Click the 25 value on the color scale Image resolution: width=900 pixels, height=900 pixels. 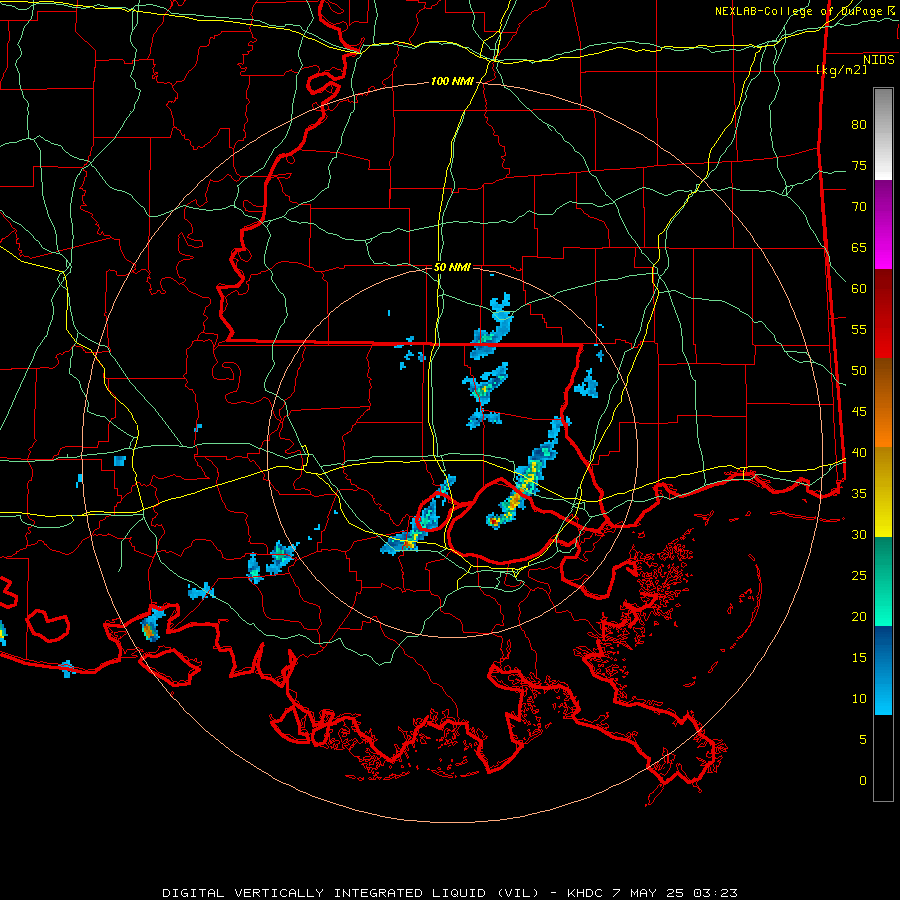(859, 576)
